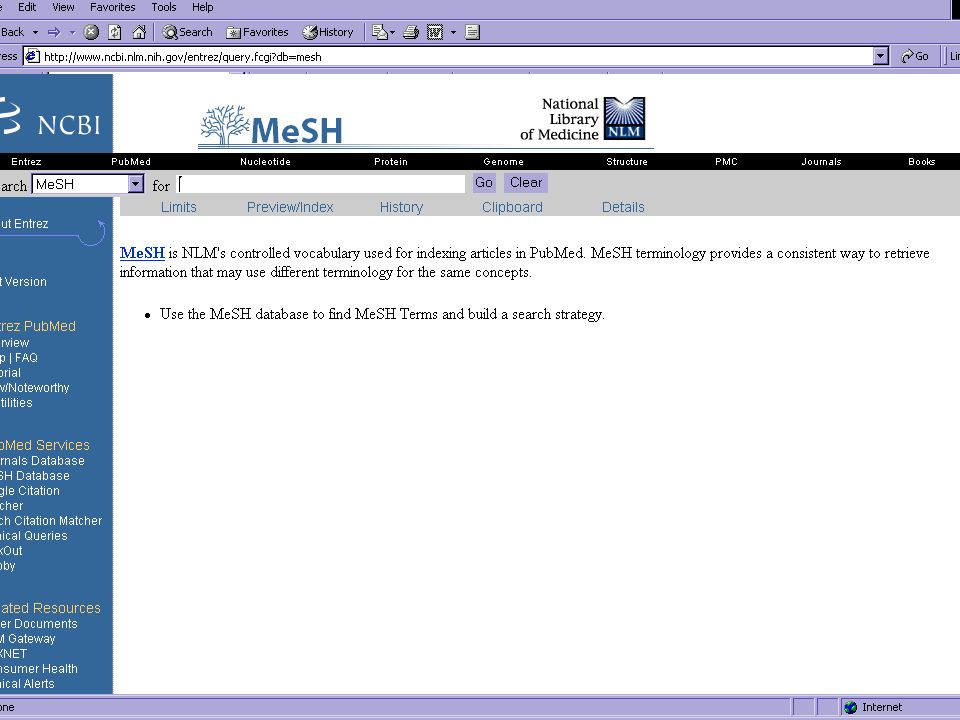Expand the Back button history dropdown
This screenshot has height=720, width=960.
pyautogui.click(x=35, y=32)
